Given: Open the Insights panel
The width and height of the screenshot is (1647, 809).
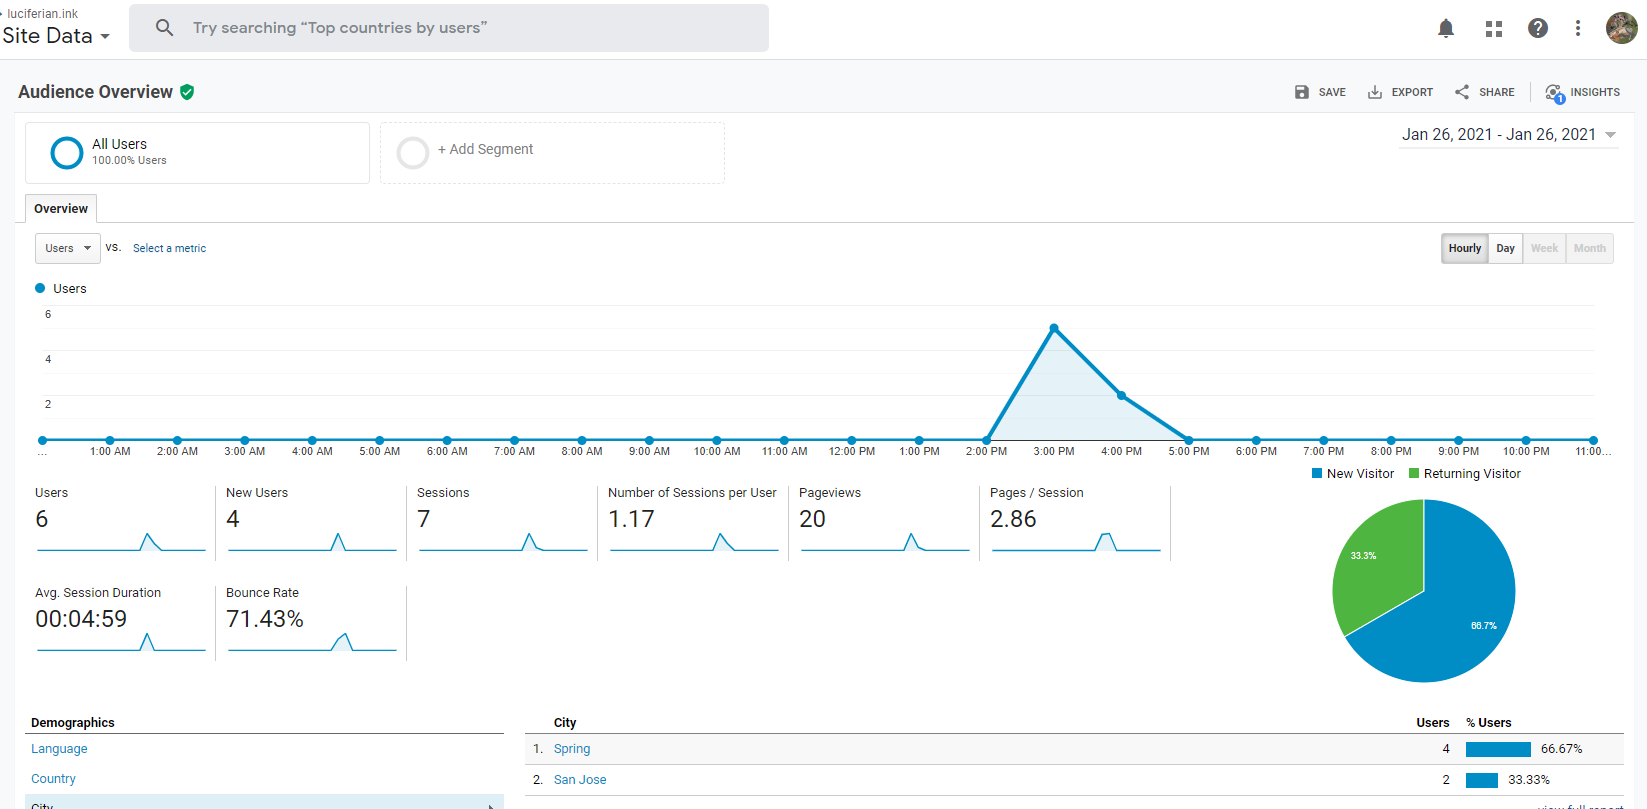Looking at the screenshot, I should (x=1582, y=92).
